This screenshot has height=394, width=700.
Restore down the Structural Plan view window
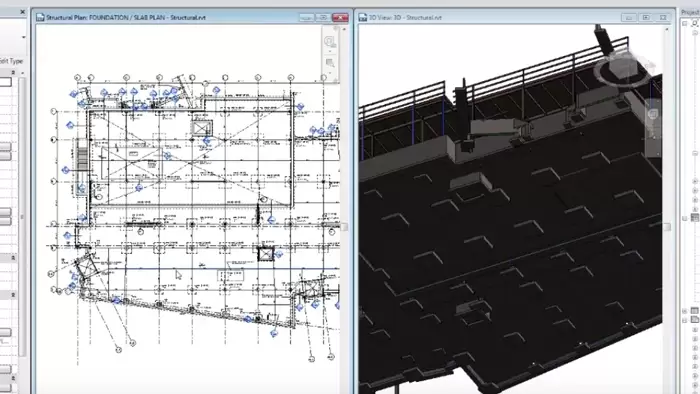coord(323,17)
